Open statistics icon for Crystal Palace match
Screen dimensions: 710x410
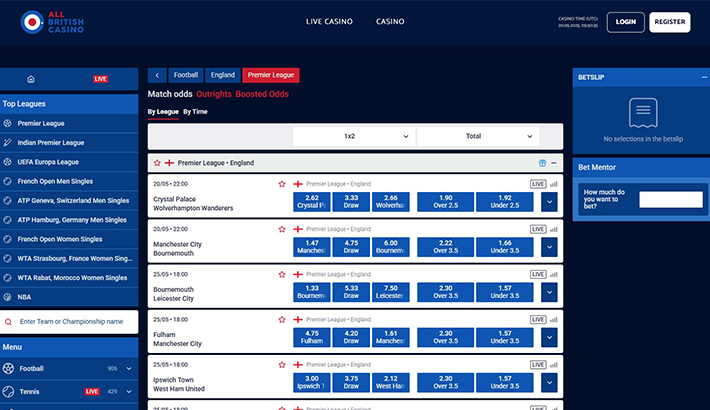554,184
